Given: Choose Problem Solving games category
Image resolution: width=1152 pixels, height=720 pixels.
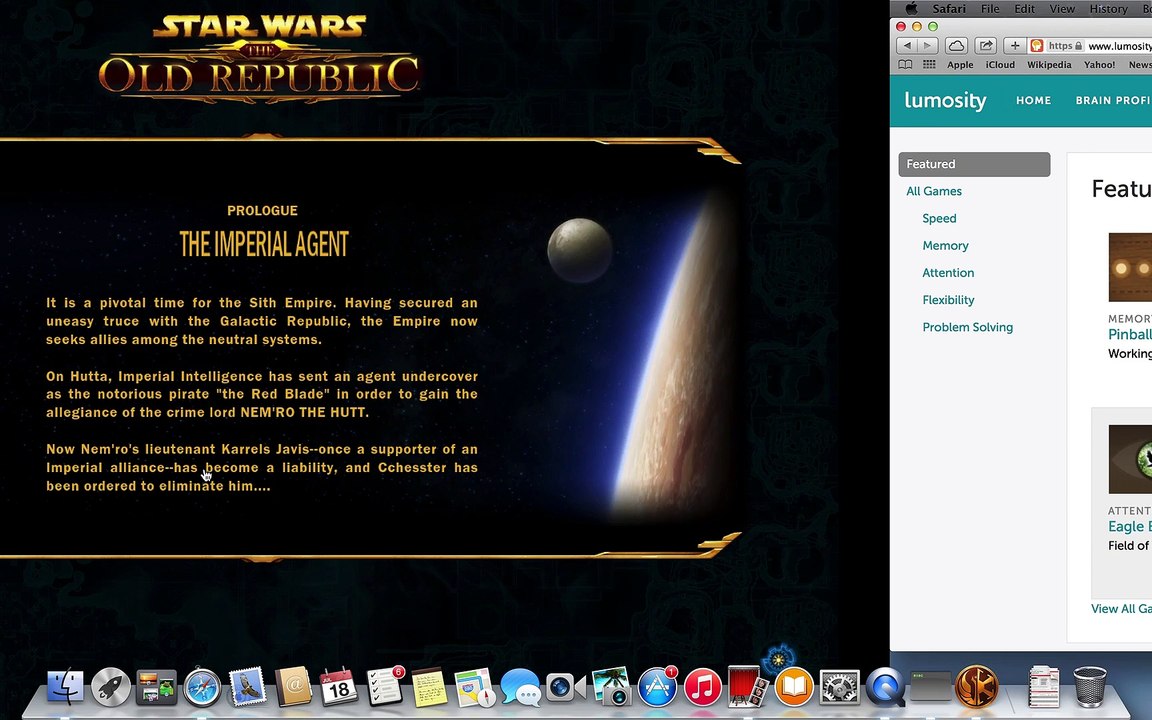Looking at the screenshot, I should pos(968,327).
